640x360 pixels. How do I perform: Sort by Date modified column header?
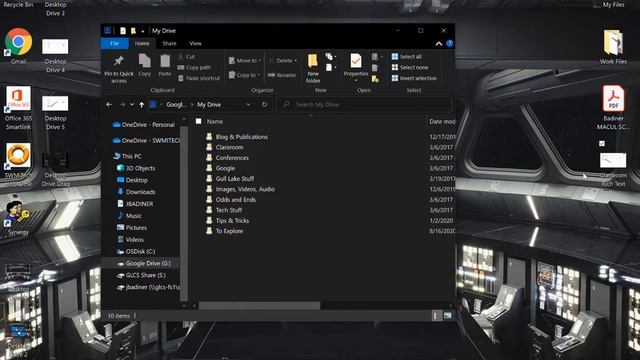pyautogui.click(x=442, y=121)
